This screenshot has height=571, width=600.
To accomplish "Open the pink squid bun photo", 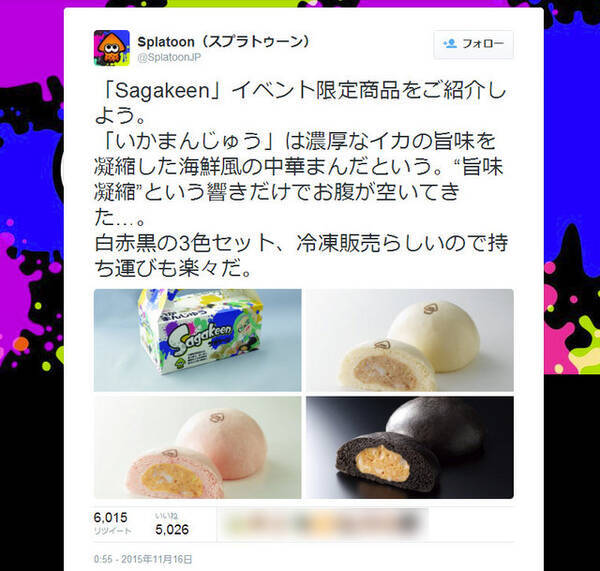I will click(x=197, y=447).
